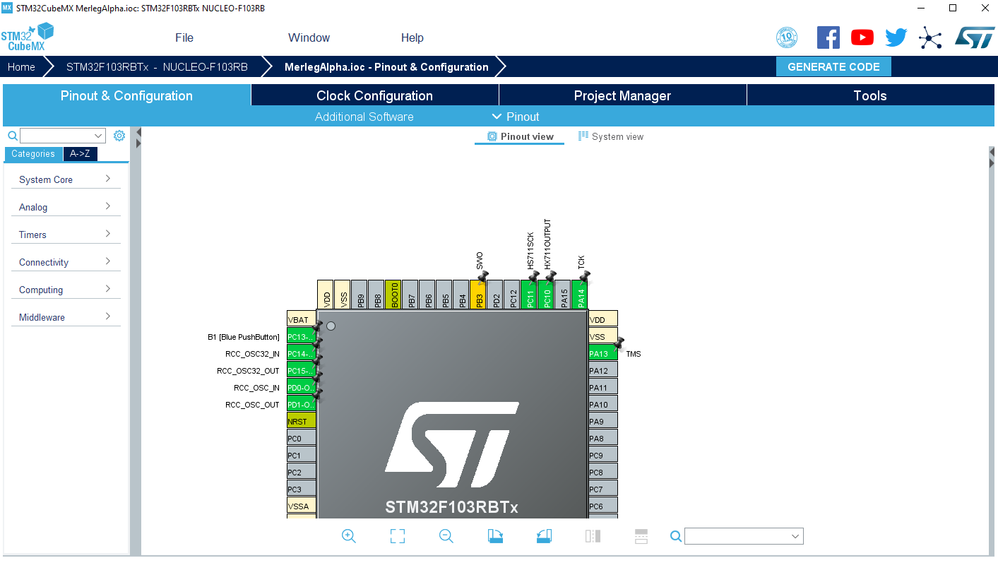The height and width of the screenshot is (563, 998).
Task: Open Additional Software menu
Action: pyautogui.click(x=364, y=116)
